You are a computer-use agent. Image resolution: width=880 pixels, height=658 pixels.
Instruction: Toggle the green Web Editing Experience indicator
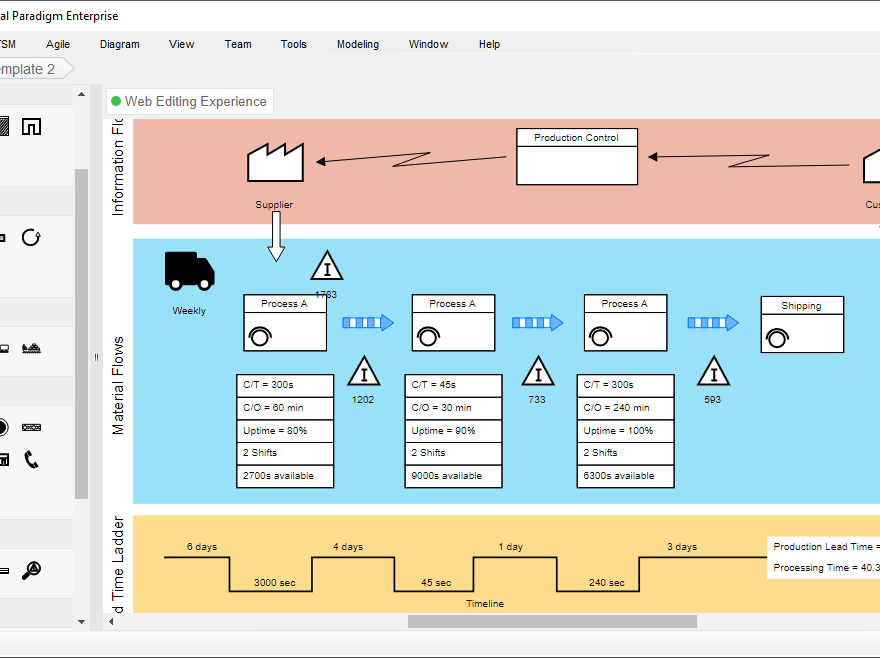point(115,101)
